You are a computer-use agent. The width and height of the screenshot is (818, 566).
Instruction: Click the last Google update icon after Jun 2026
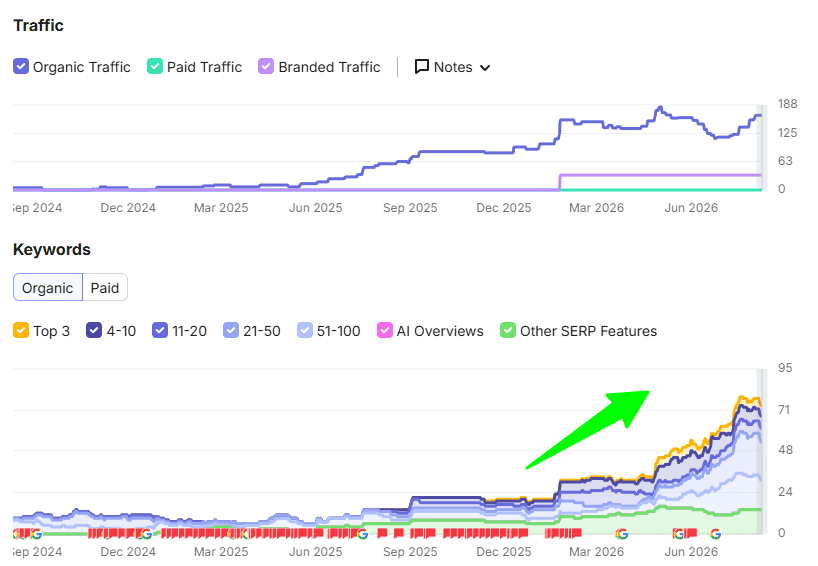(x=716, y=534)
